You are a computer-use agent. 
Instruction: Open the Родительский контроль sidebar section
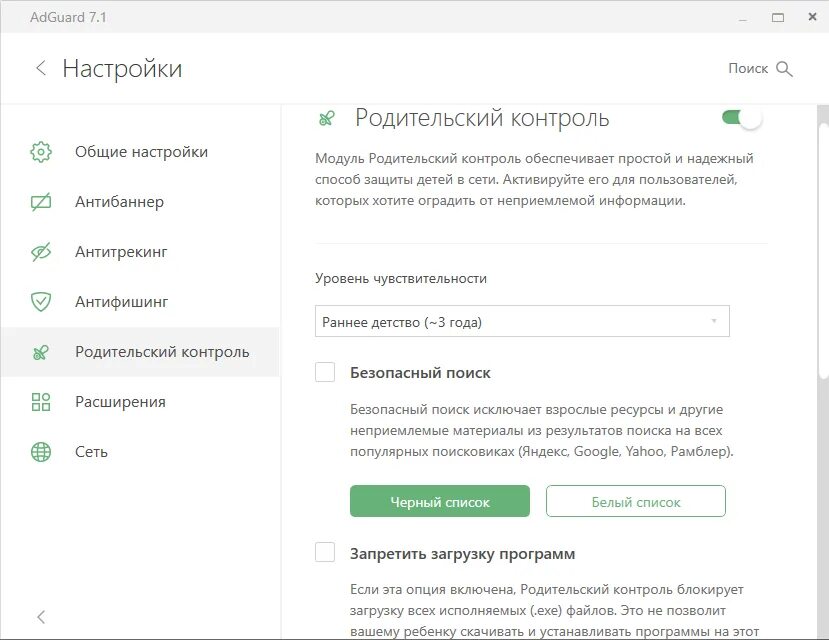[x=161, y=352]
